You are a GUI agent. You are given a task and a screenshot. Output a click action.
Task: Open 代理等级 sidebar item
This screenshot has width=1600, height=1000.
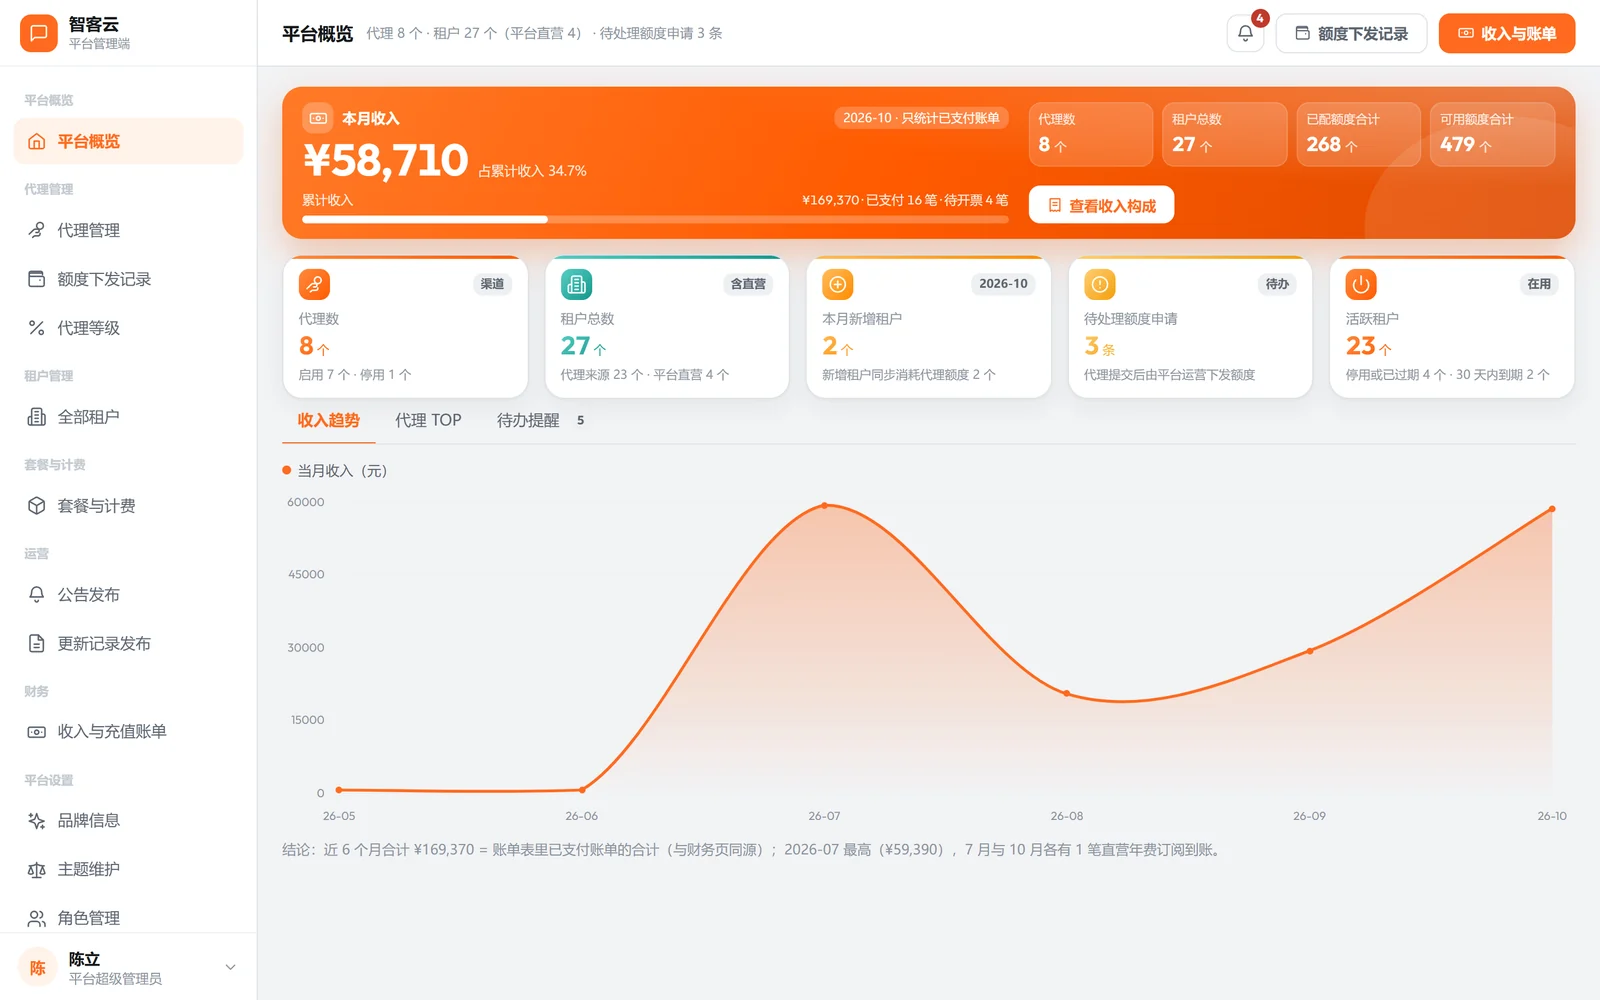click(x=128, y=328)
